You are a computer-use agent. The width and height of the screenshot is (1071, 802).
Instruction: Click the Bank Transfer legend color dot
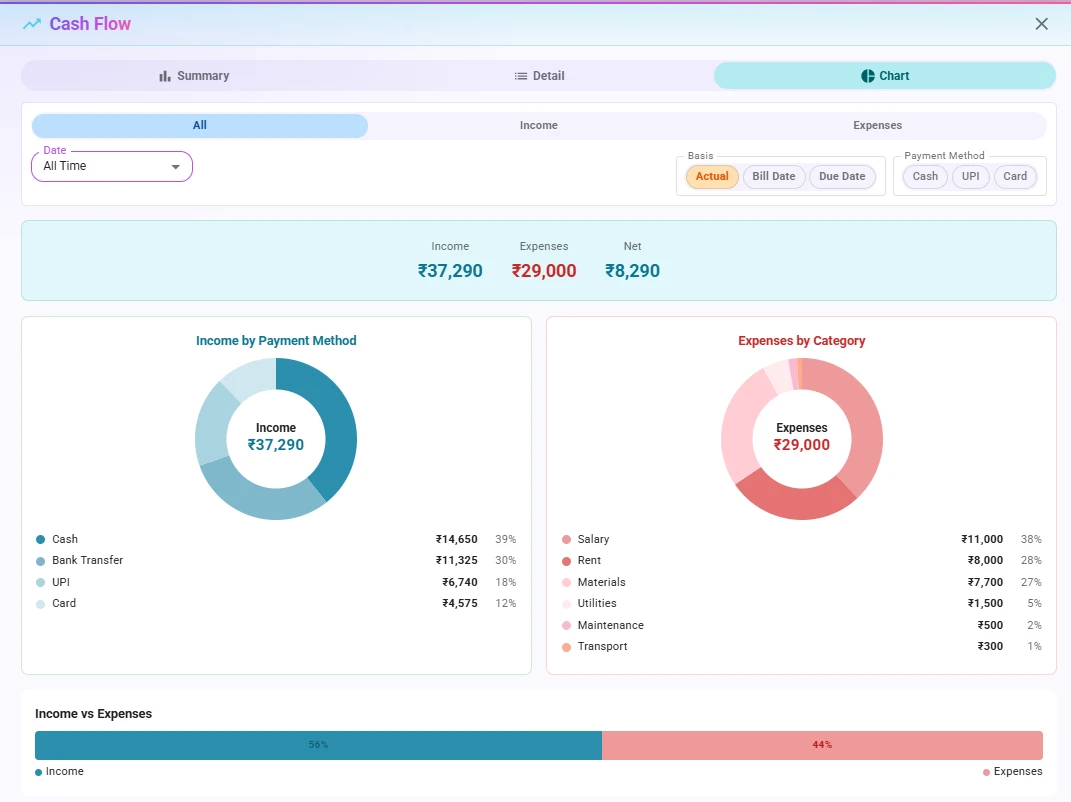40,561
